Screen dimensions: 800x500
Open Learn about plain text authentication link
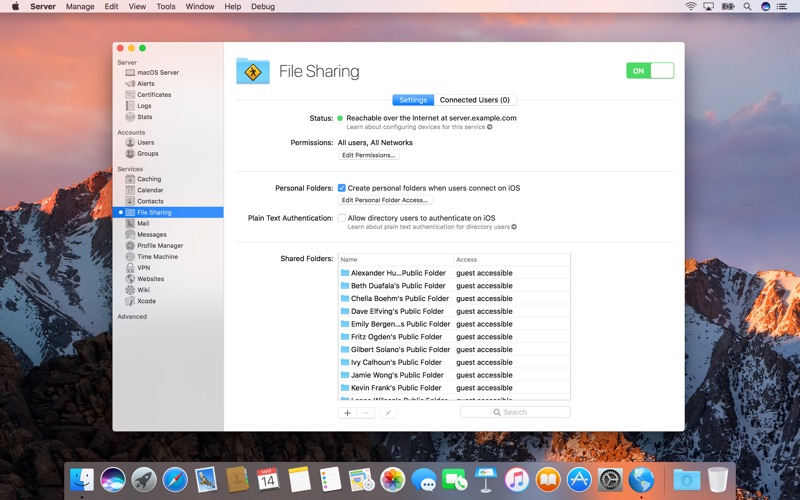coord(432,227)
